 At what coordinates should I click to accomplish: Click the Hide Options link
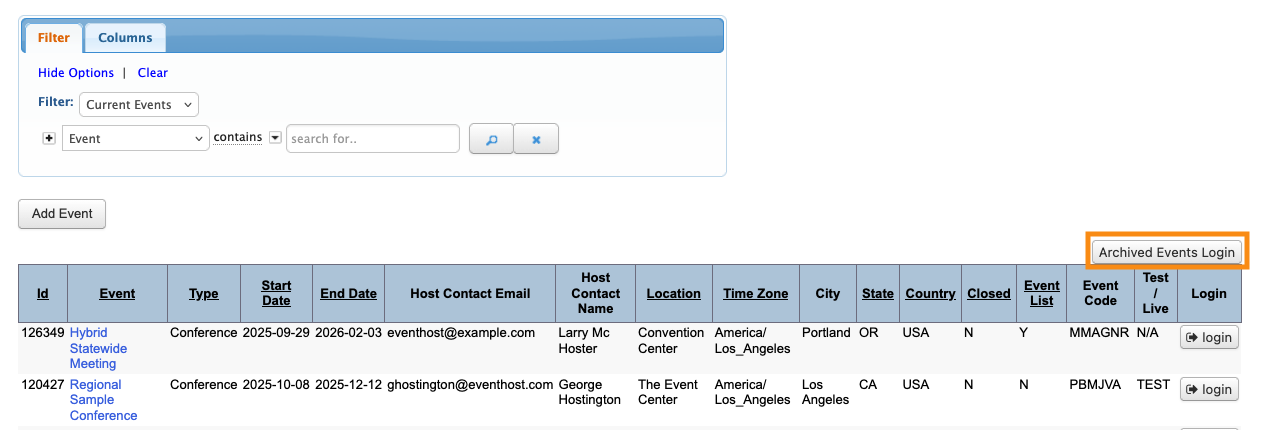76,73
